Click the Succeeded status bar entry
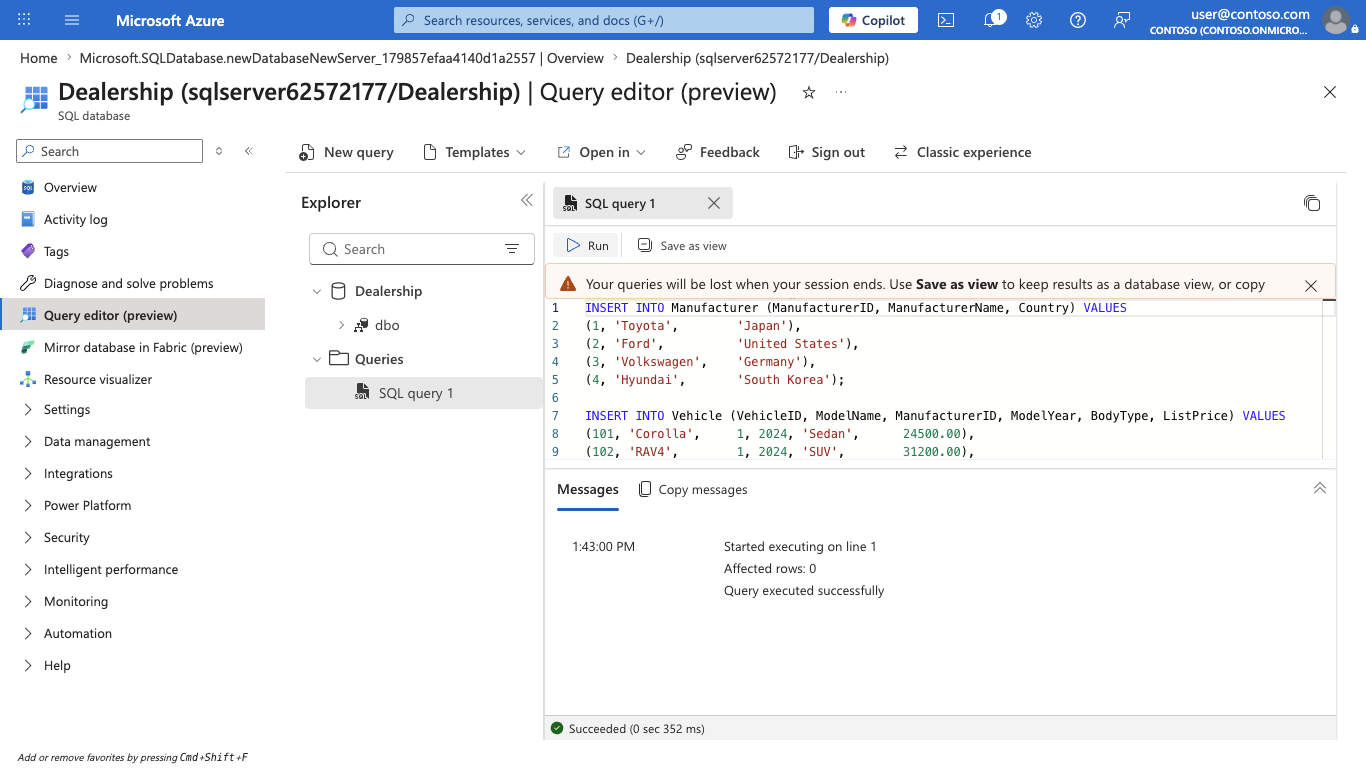Screen dimensions: 1366x768 click(628, 729)
